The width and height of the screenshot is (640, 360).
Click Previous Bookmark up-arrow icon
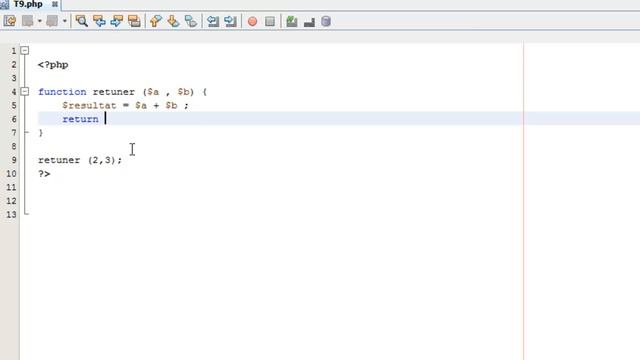pyautogui.click(x=156, y=21)
